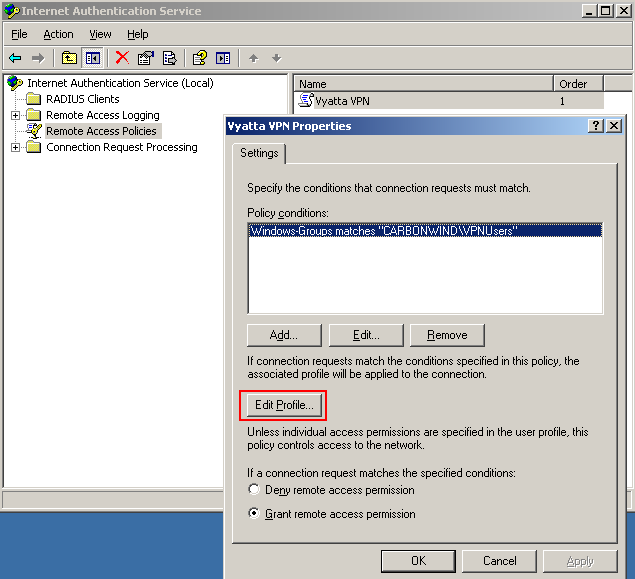Click the Export List toolbar icon
Screen dimensions: 635x579
pos(169,58)
